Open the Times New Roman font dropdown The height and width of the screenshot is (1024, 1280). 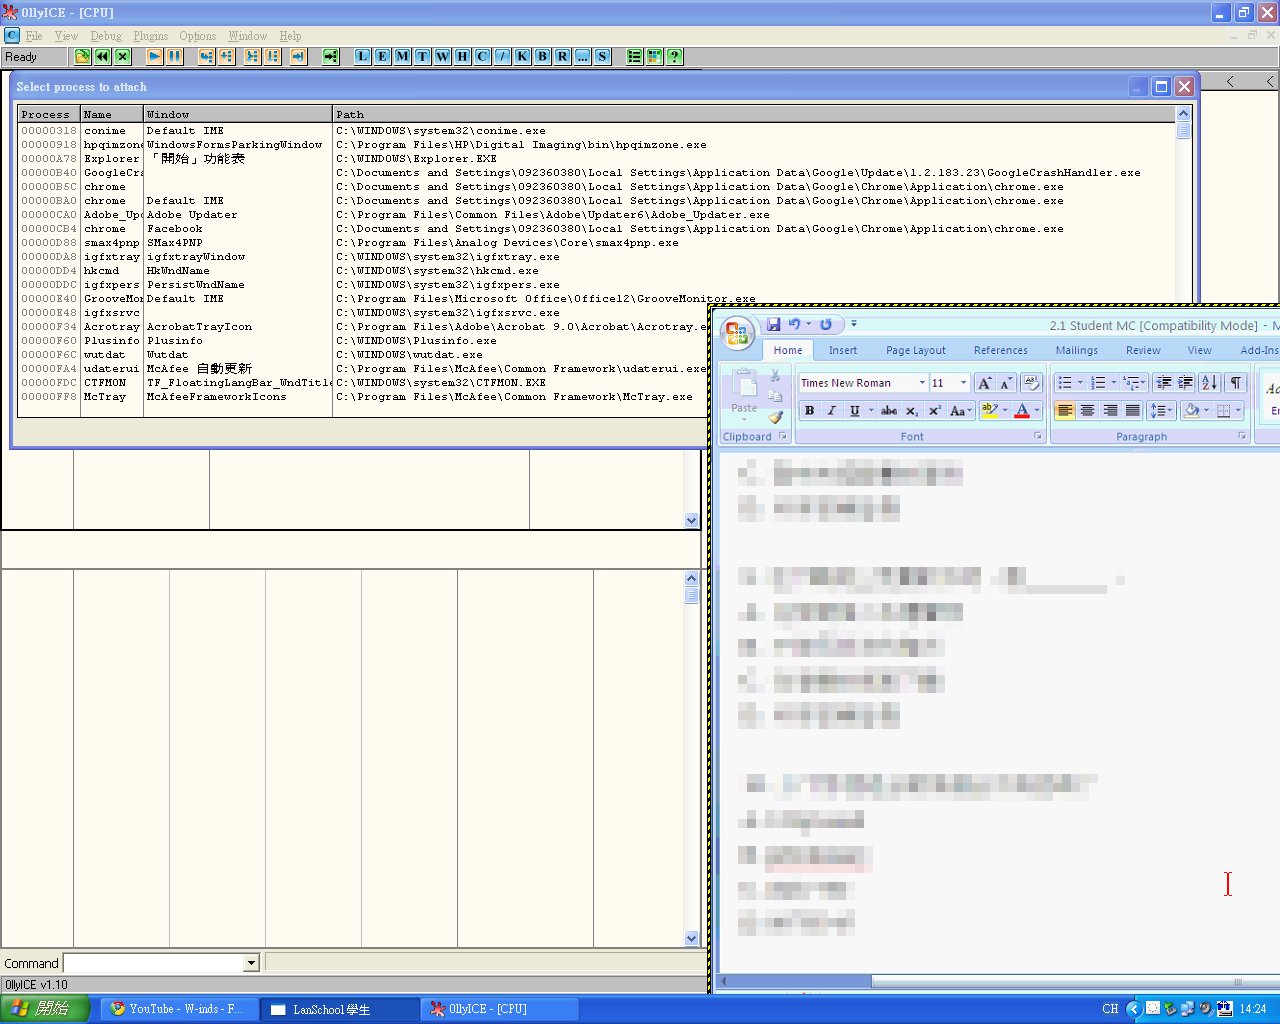922,383
